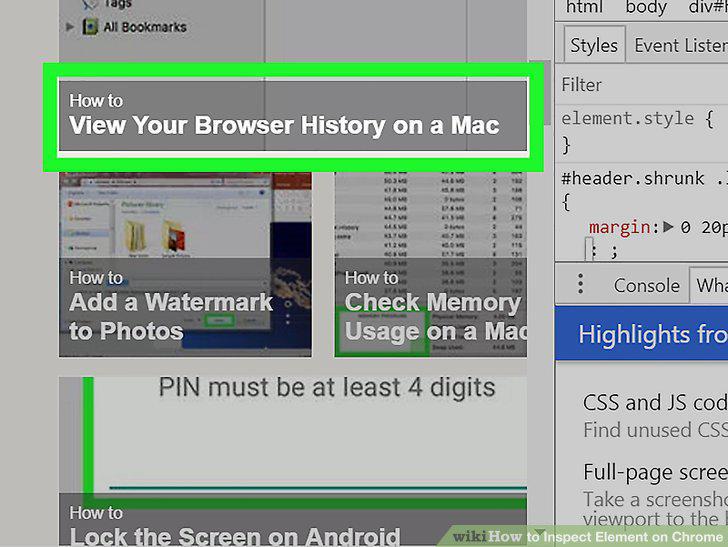Switch to the What's New drawer tab
Image resolution: width=728 pixels, height=547 pixels.
pos(708,285)
